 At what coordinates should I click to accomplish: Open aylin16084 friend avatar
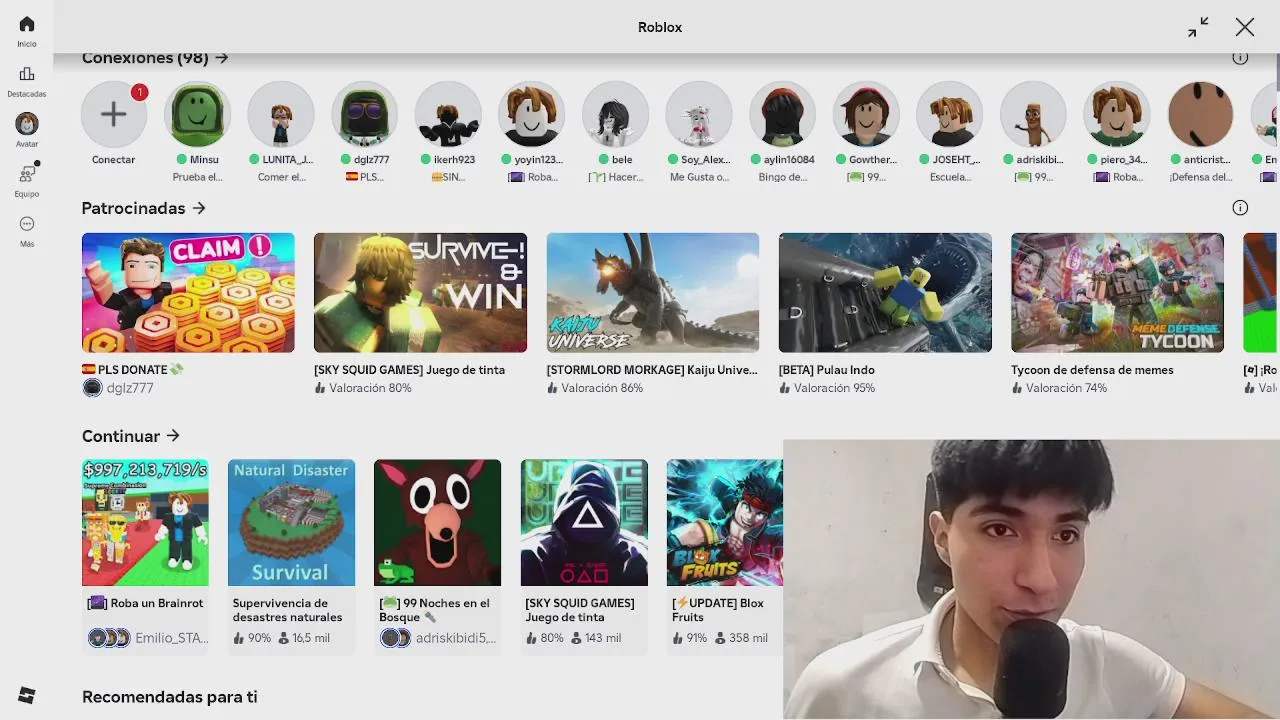(x=782, y=114)
